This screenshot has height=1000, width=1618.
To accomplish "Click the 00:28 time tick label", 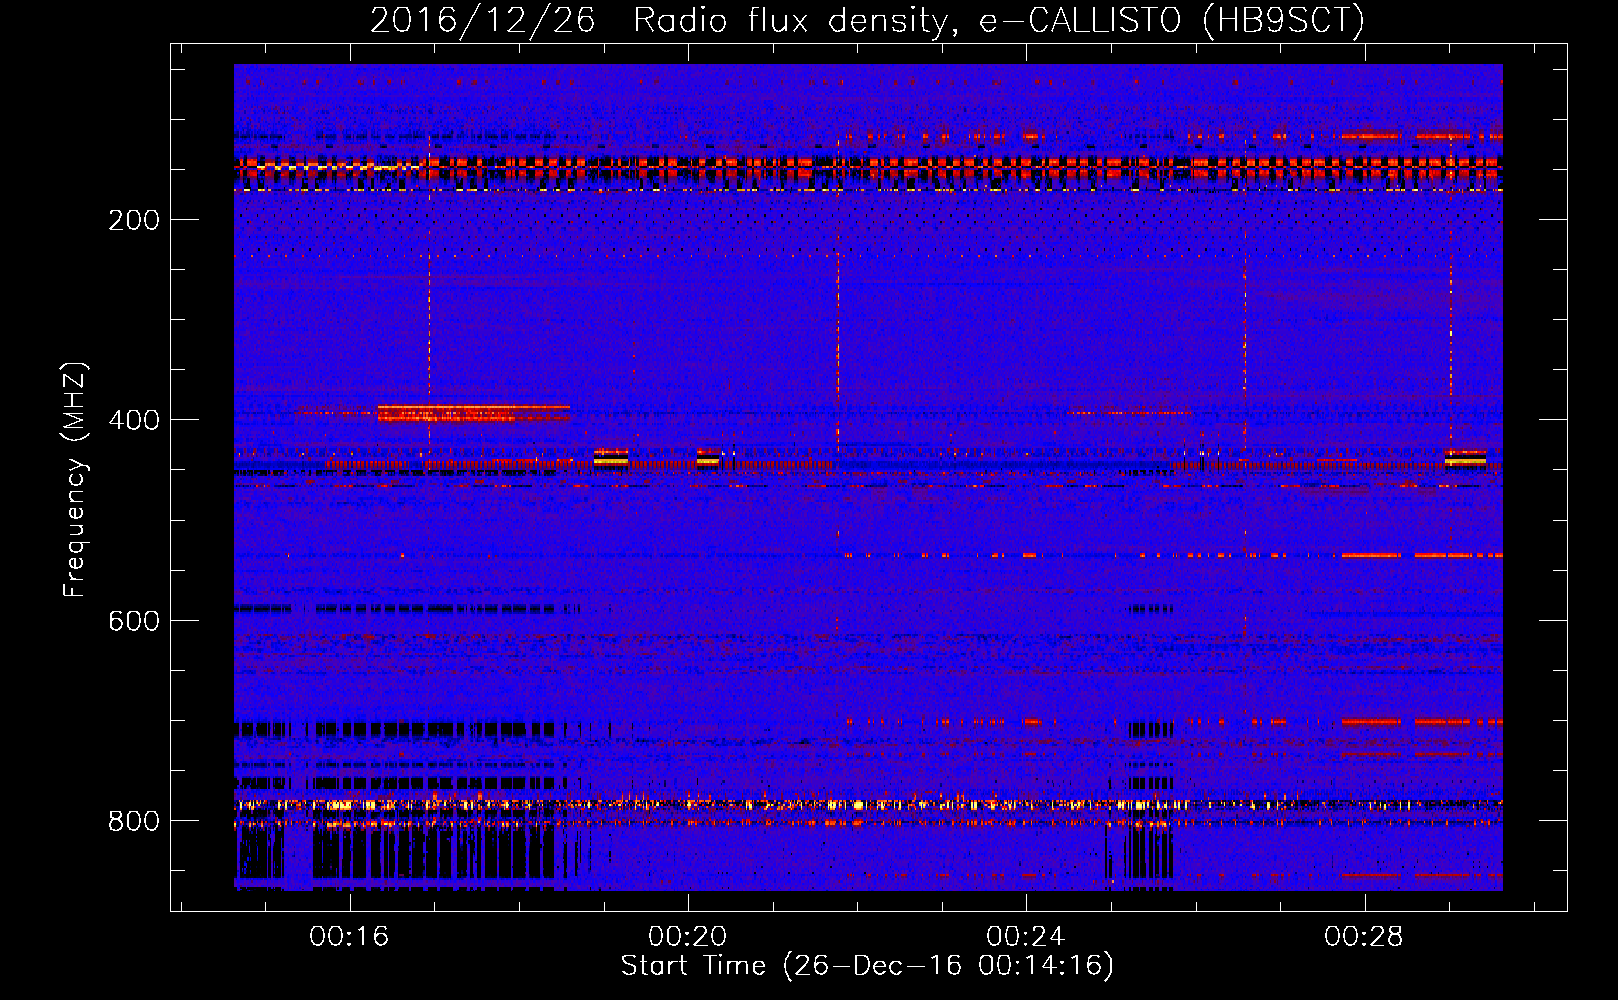I will pos(1363,937).
